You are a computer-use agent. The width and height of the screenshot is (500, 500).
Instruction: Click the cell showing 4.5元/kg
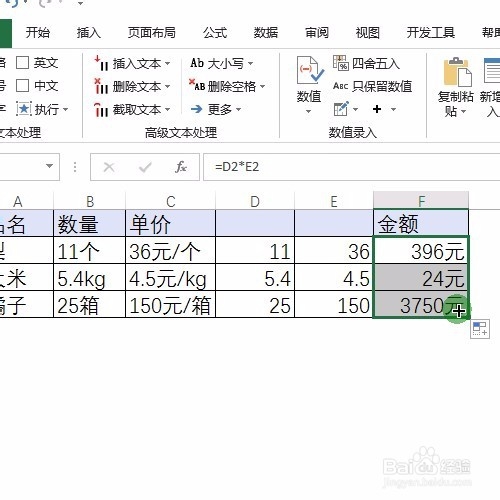(x=171, y=277)
